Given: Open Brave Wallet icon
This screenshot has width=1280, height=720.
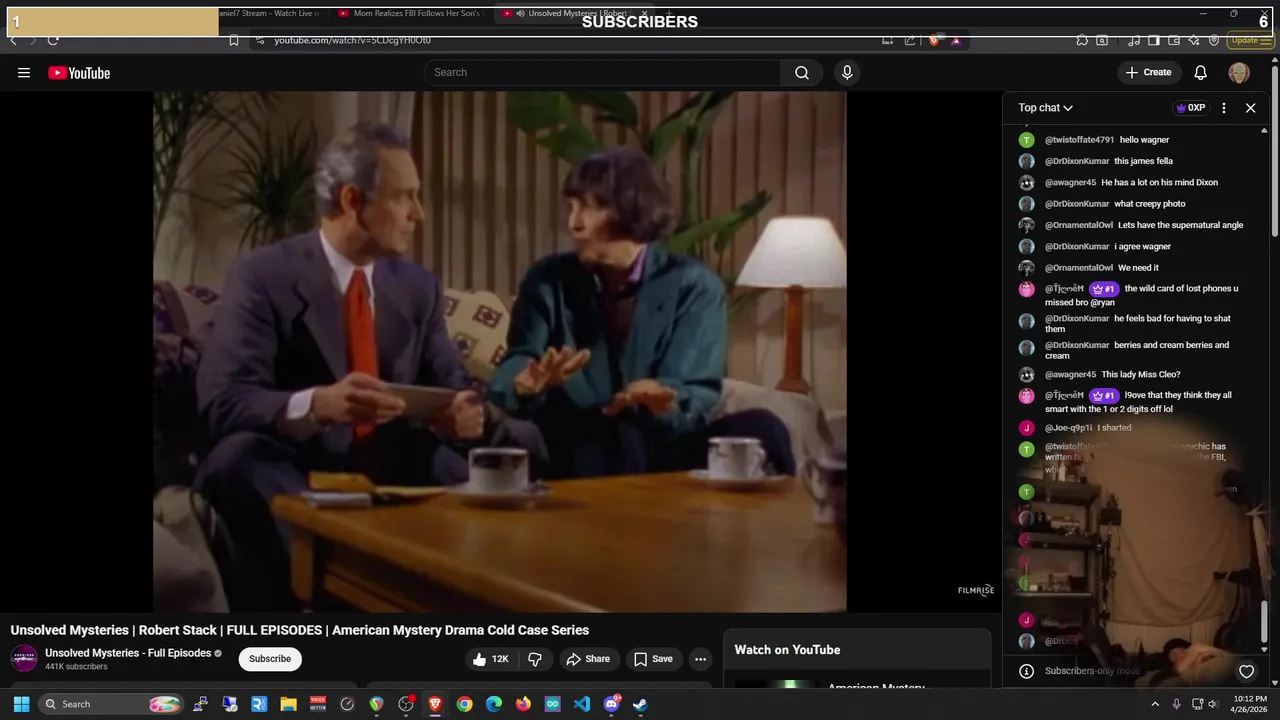Looking at the screenshot, I should point(1173,40).
